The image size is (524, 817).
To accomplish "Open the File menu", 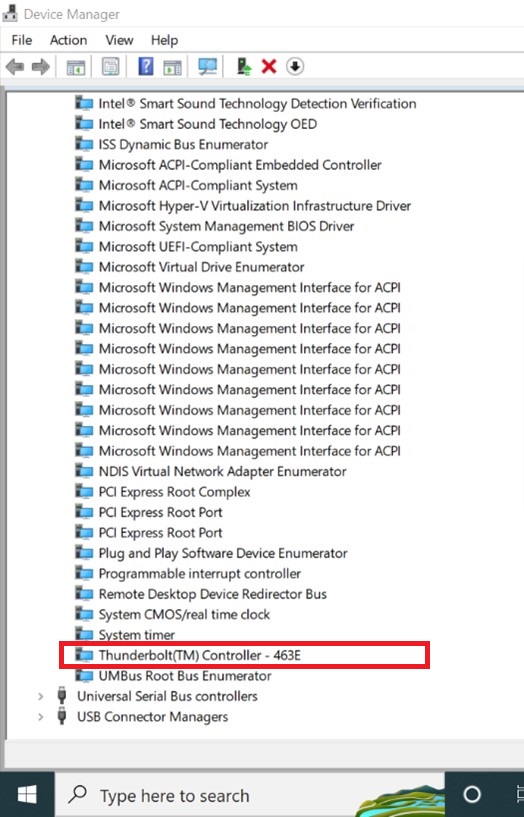I will [x=21, y=40].
